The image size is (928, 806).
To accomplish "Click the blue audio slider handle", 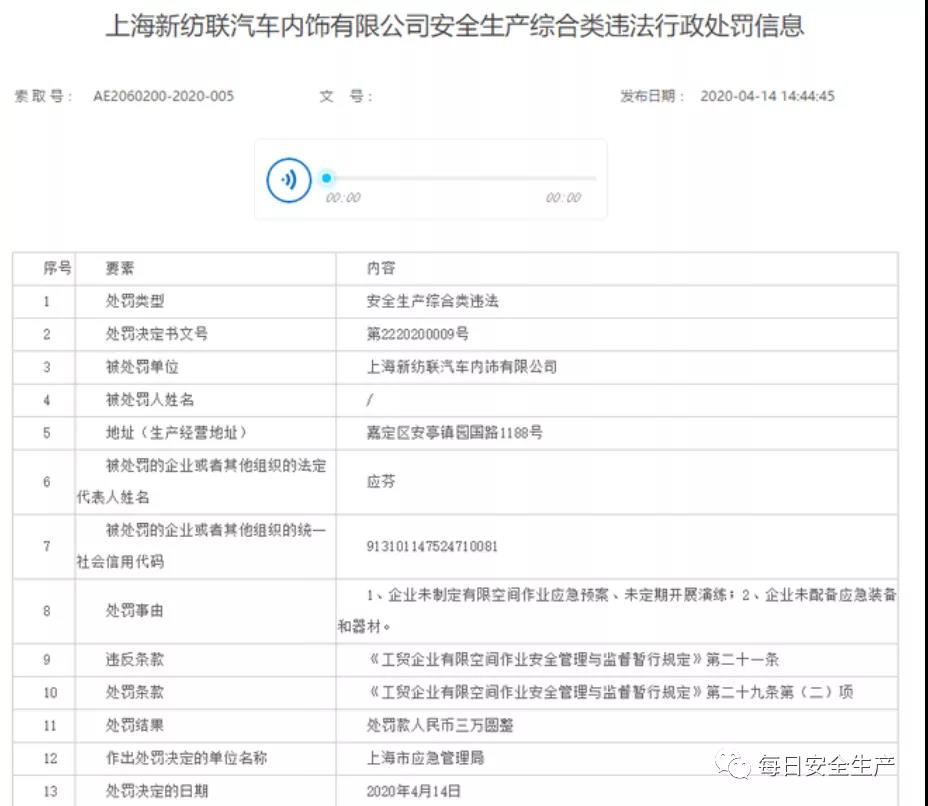I will tap(326, 179).
